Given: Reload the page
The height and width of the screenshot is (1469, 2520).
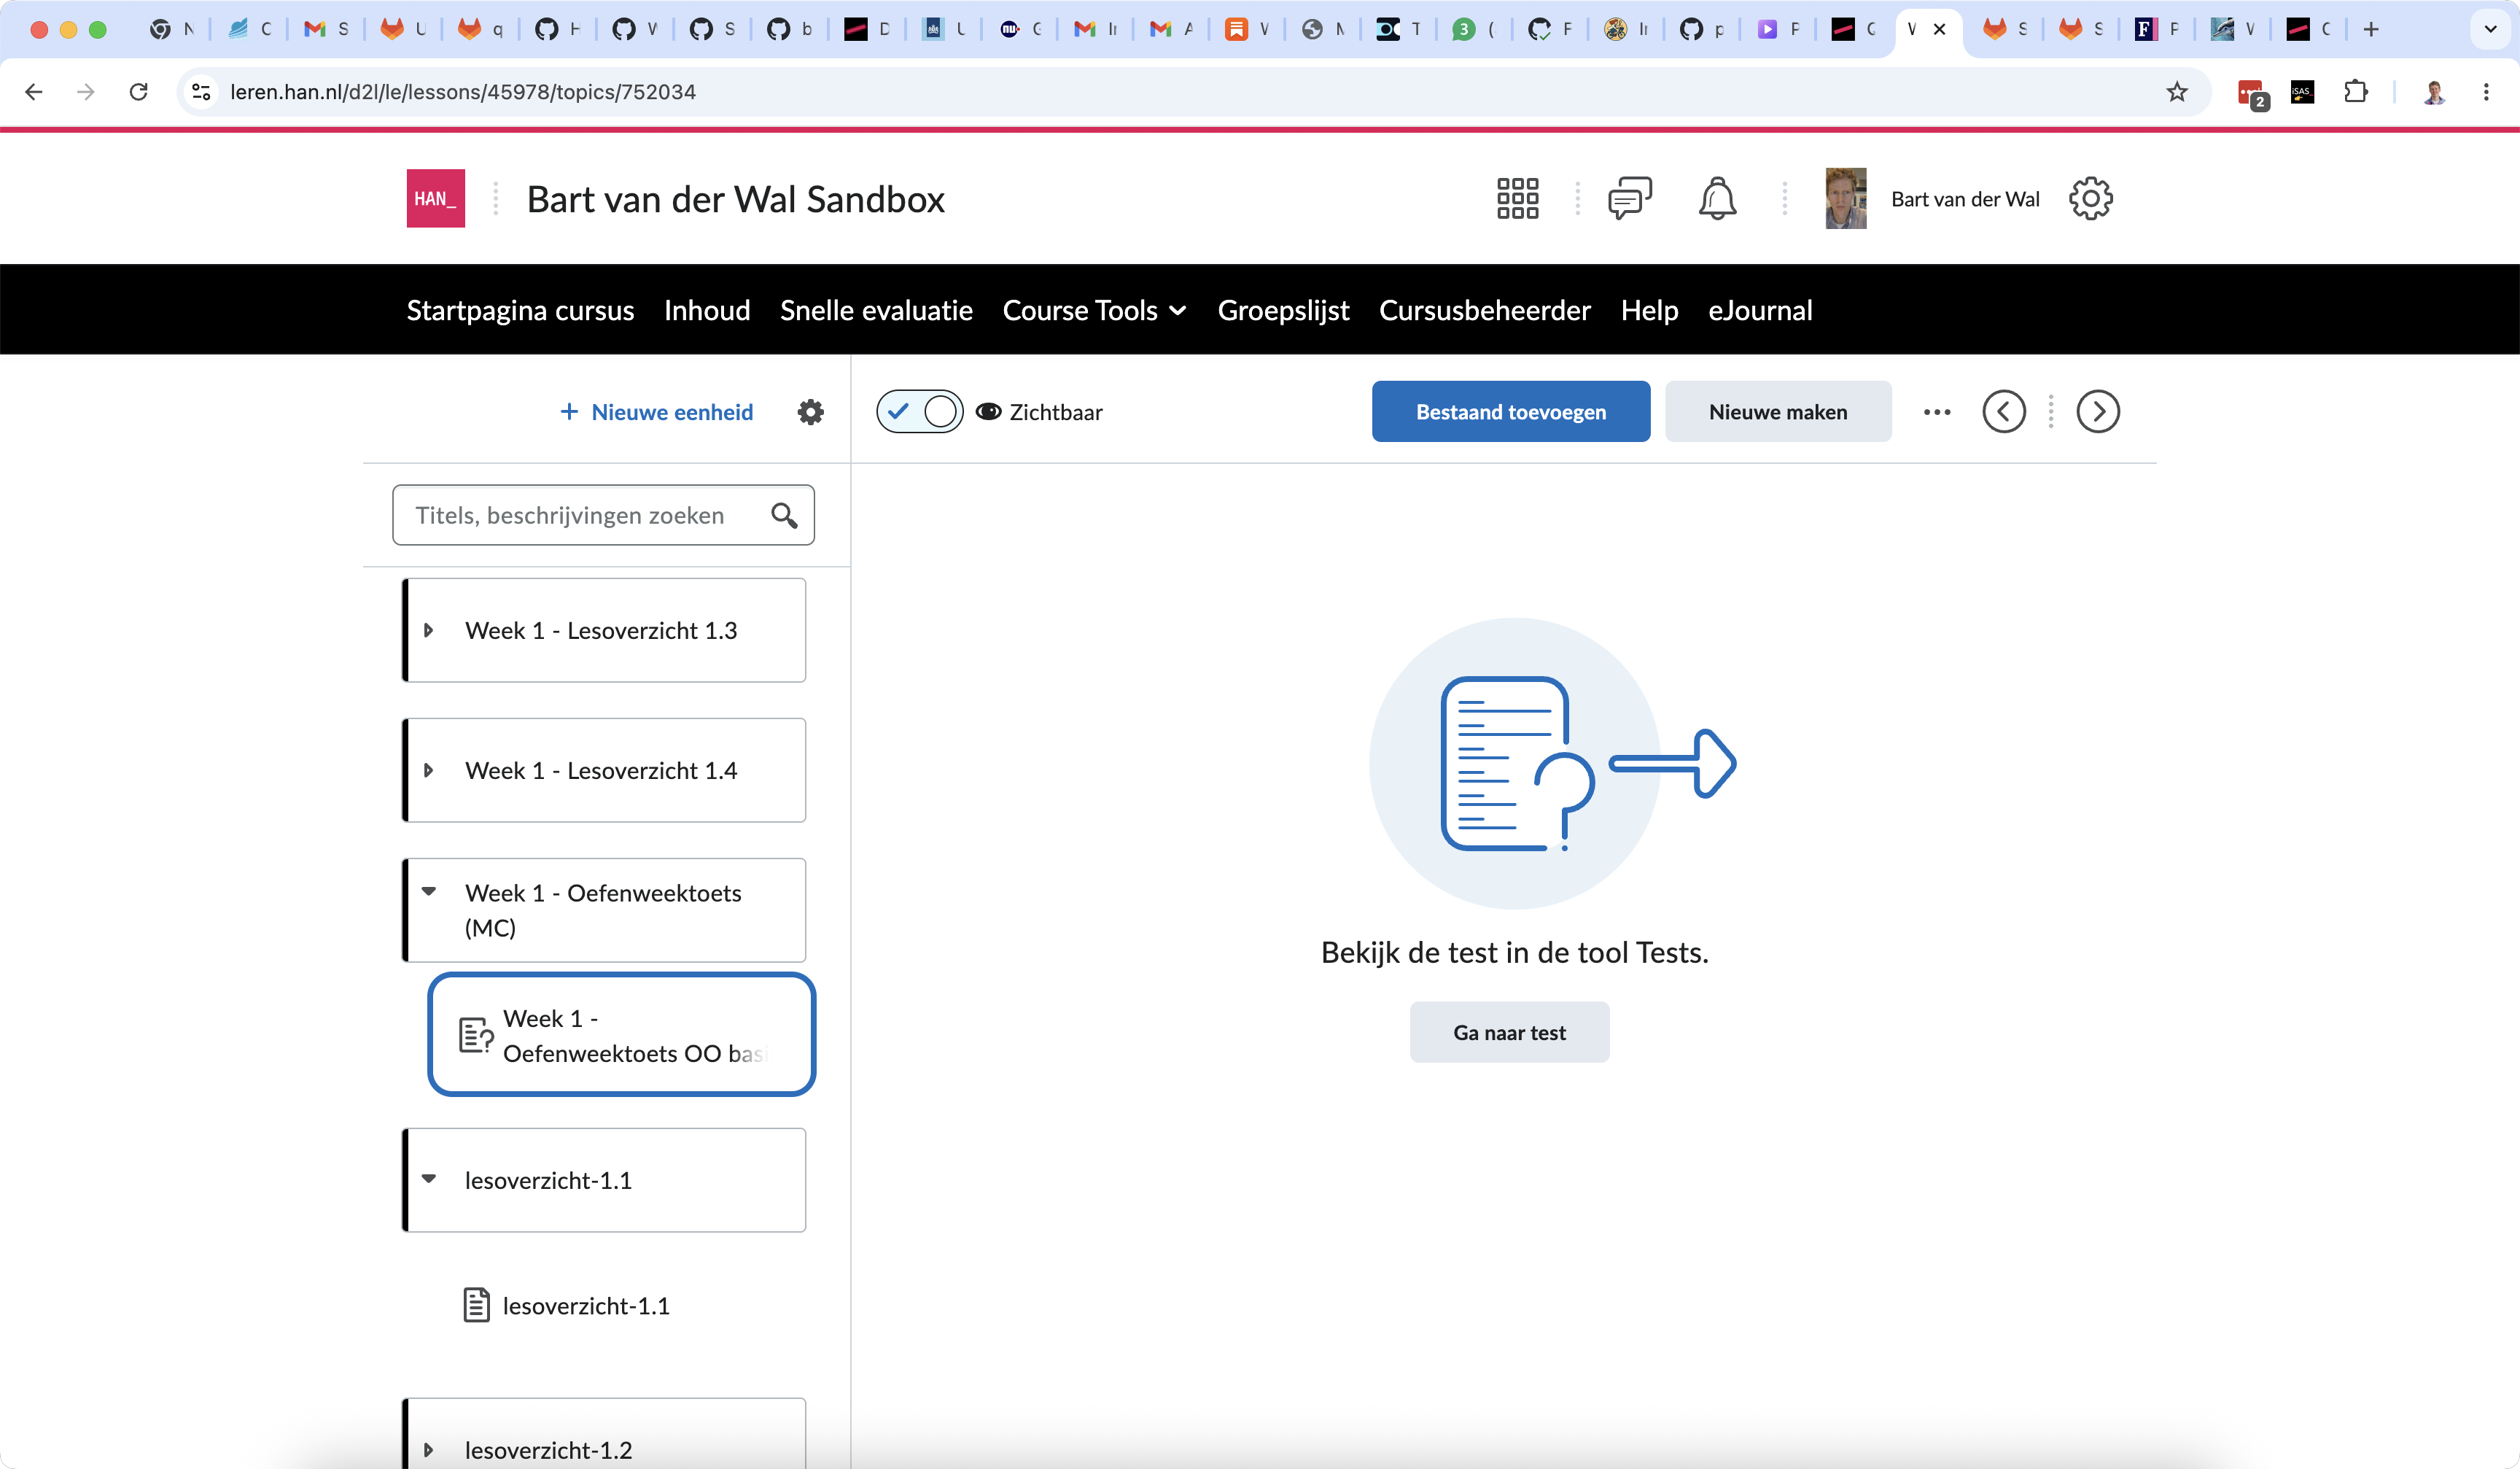Looking at the screenshot, I should coord(139,92).
